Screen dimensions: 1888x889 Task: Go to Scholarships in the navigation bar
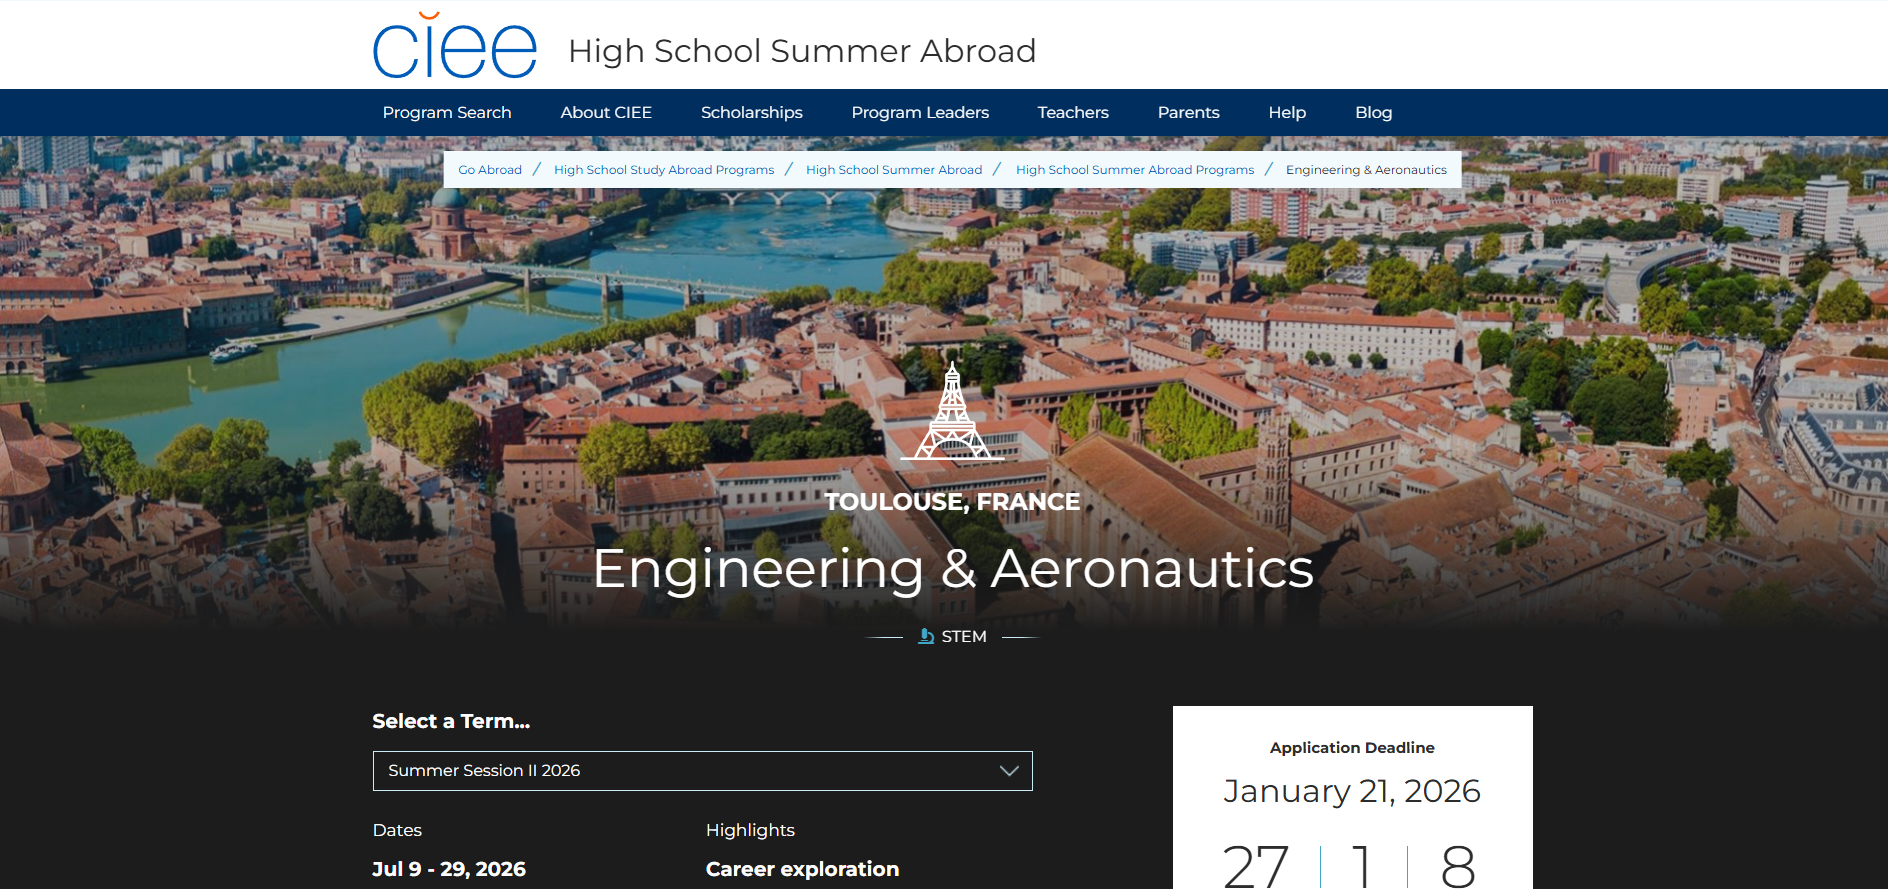(x=752, y=113)
